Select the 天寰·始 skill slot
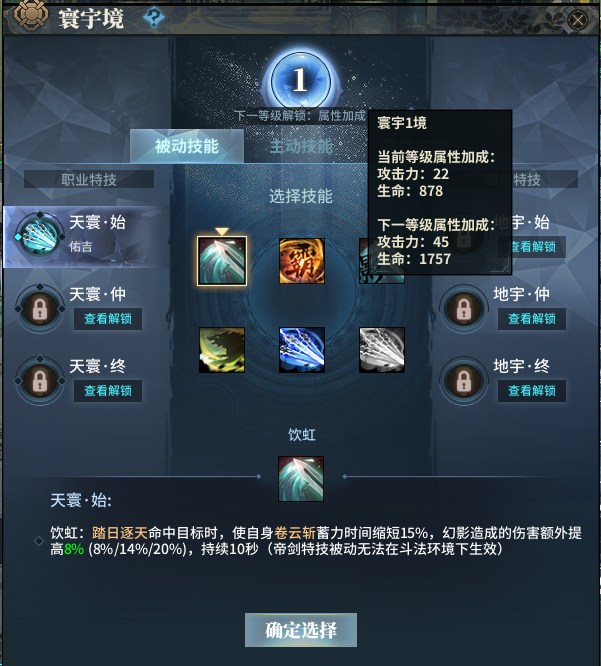Screen dimensions: 601x666 coord(87,237)
